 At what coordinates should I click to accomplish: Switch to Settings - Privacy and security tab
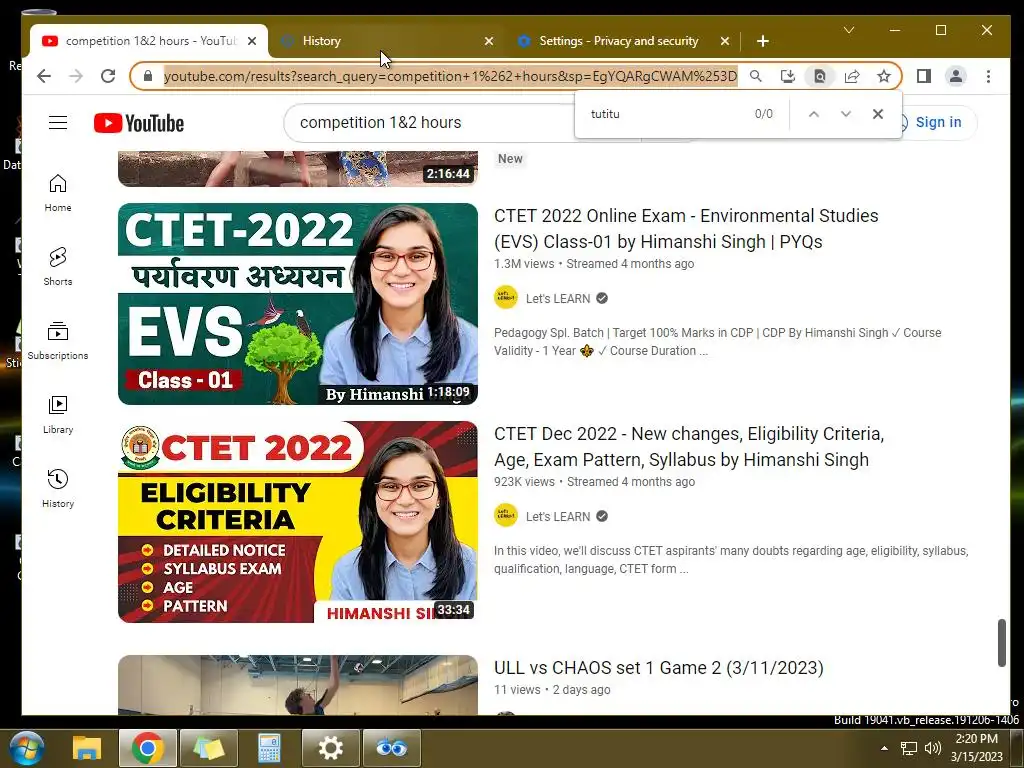618,41
